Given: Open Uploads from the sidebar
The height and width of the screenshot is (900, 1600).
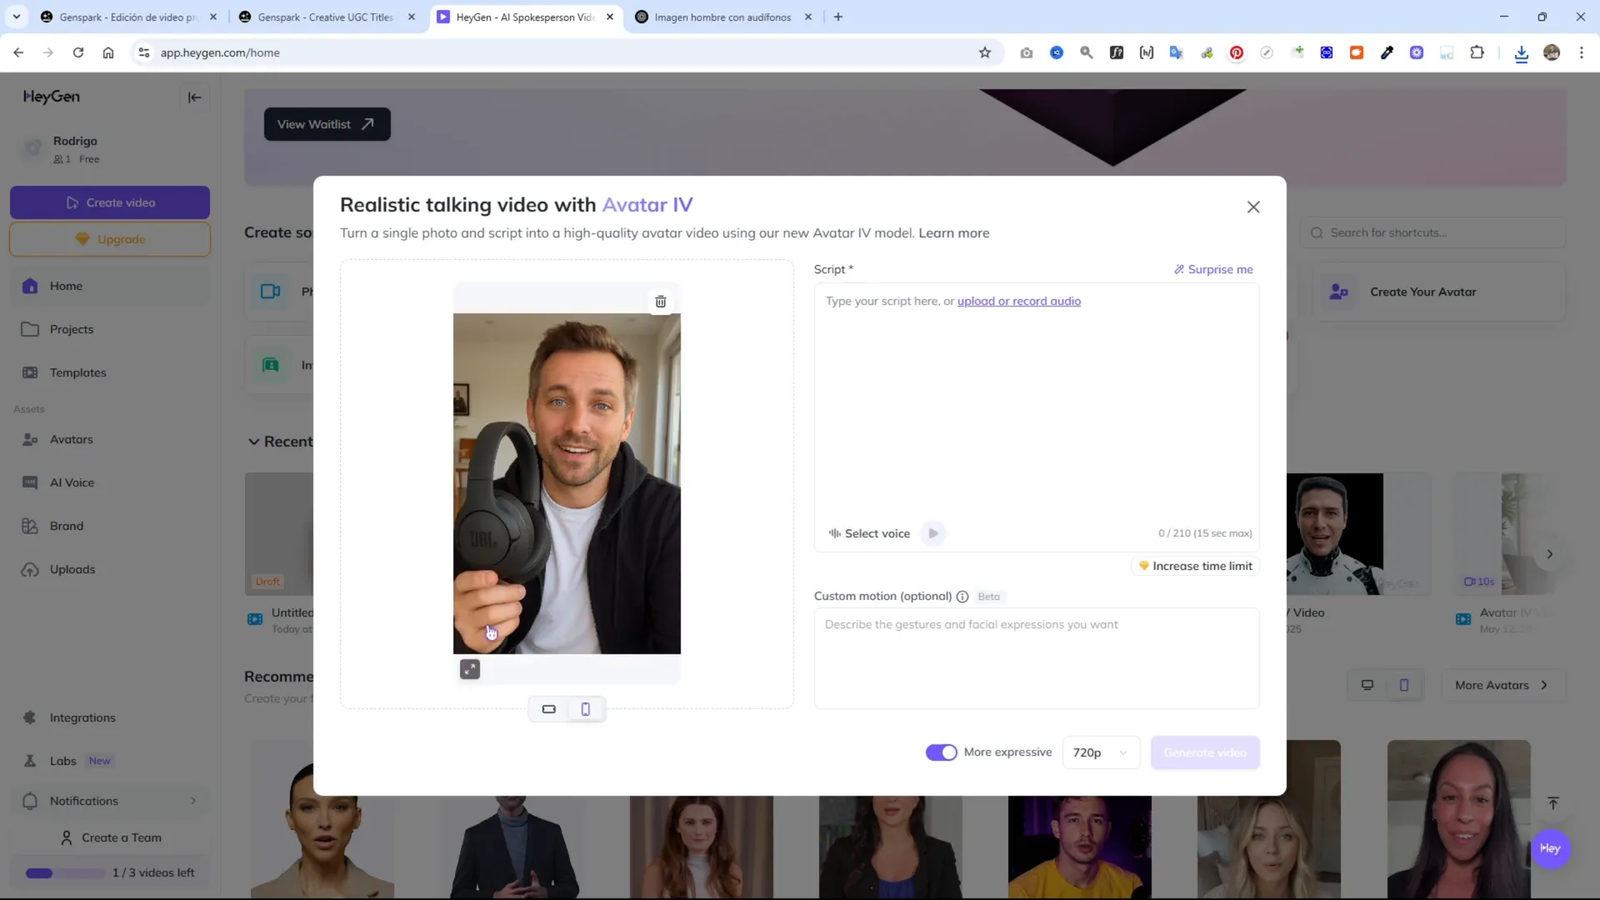Looking at the screenshot, I should [73, 568].
